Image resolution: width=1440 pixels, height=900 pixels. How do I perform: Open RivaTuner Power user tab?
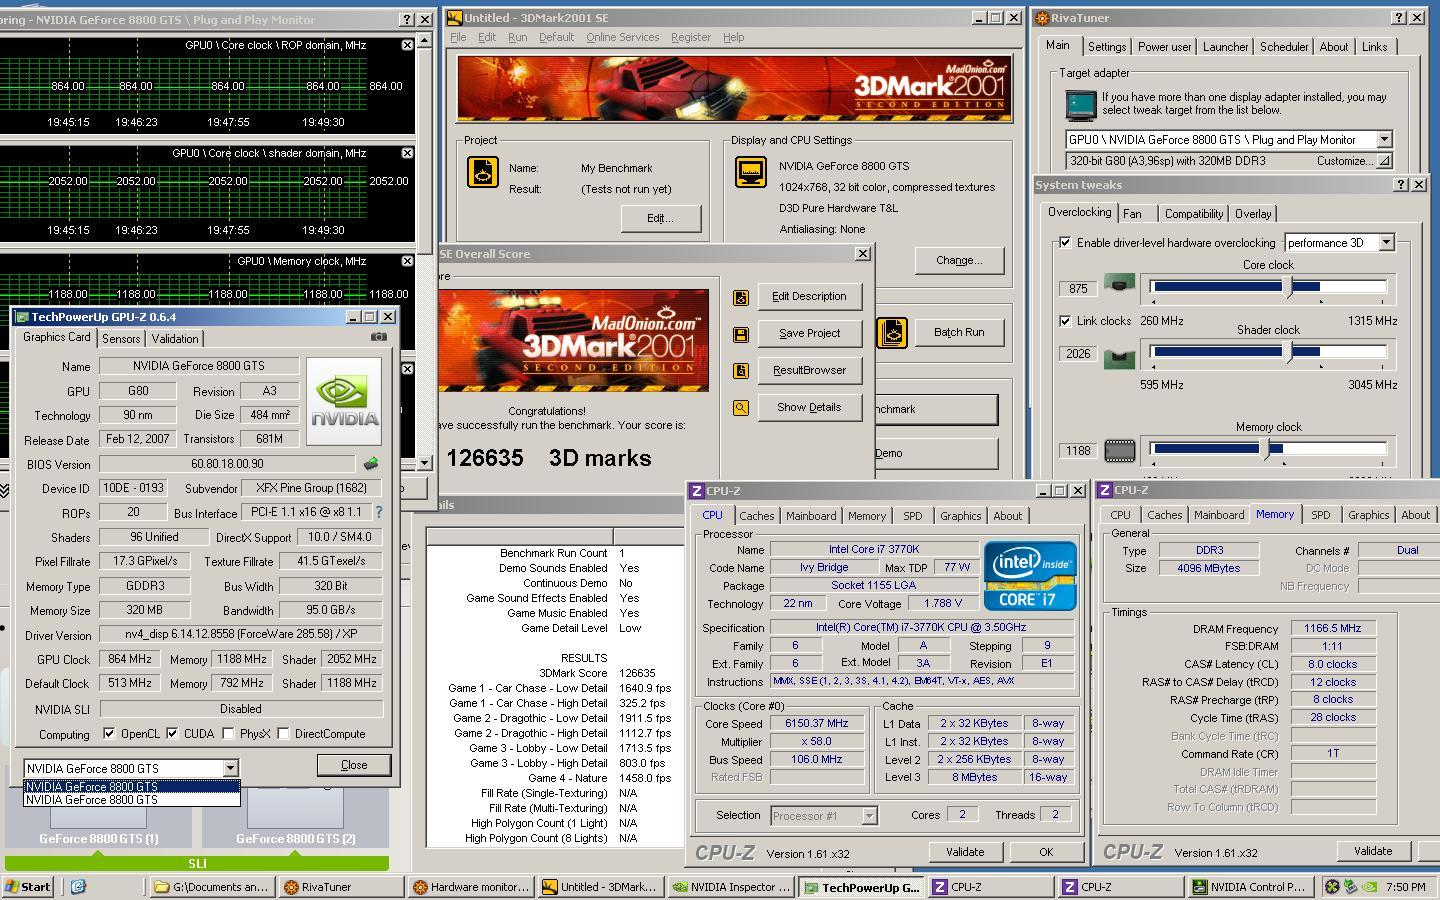1164,47
